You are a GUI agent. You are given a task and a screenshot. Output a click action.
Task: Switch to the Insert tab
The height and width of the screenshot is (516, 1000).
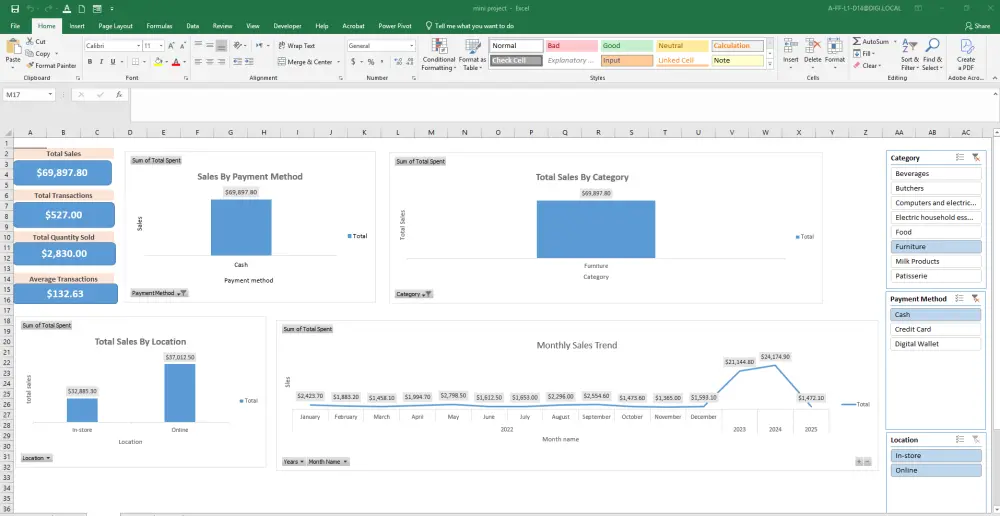pyautogui.click(x=77, y=26)
